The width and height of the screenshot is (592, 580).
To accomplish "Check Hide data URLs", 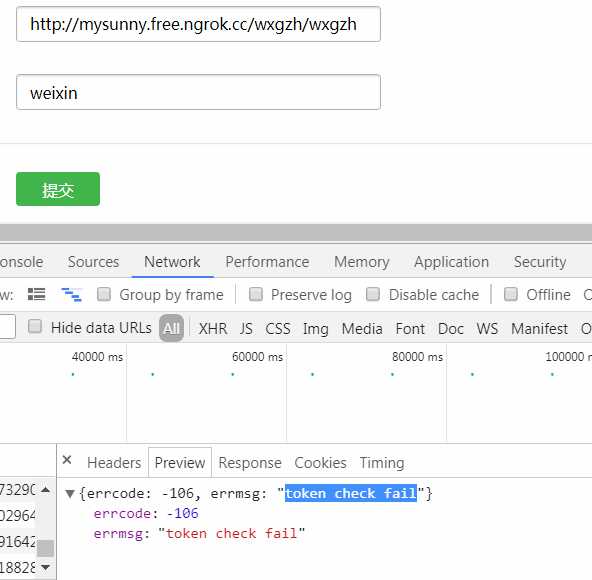I will 35,327.
